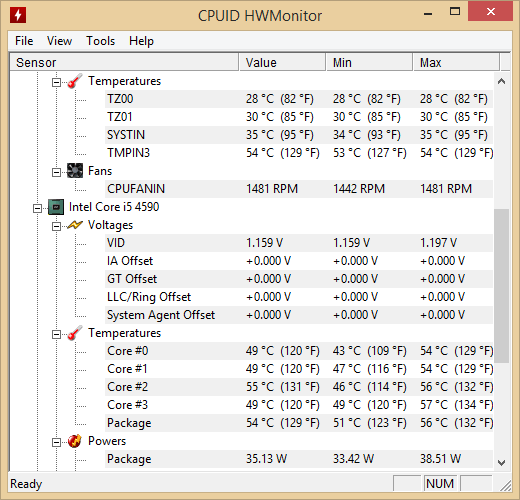
Task: Click the scrollbar down arrow
Action: click(501, 462)
